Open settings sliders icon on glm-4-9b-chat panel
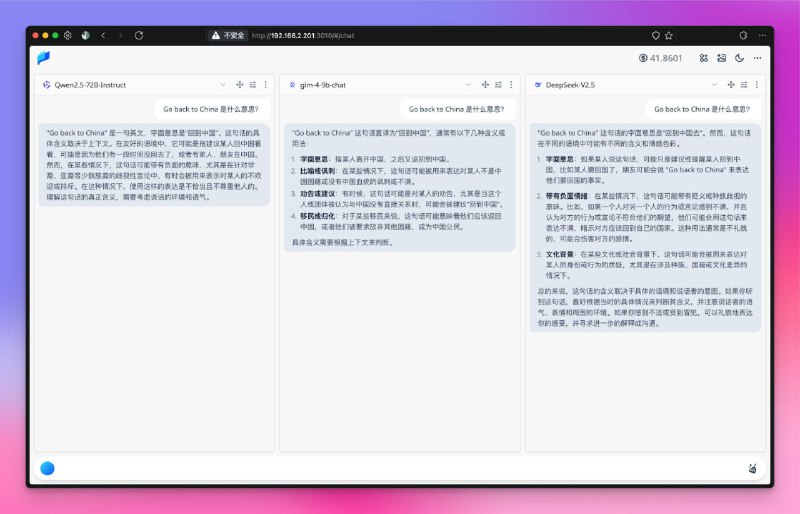This screenshot has width=800, height=514. [x=500, y=85]
